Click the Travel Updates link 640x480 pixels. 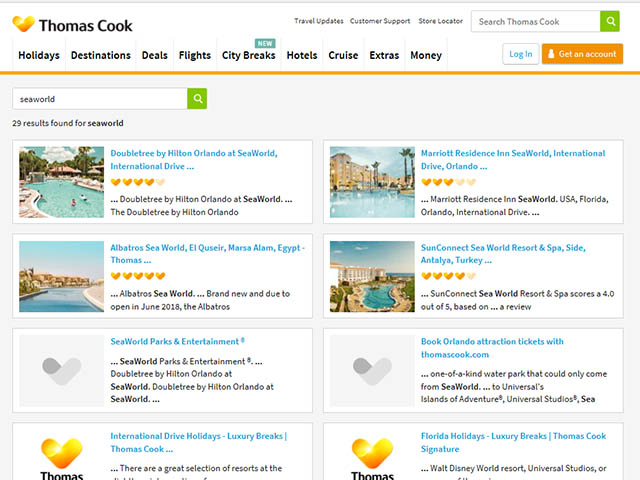coord(319,21)
